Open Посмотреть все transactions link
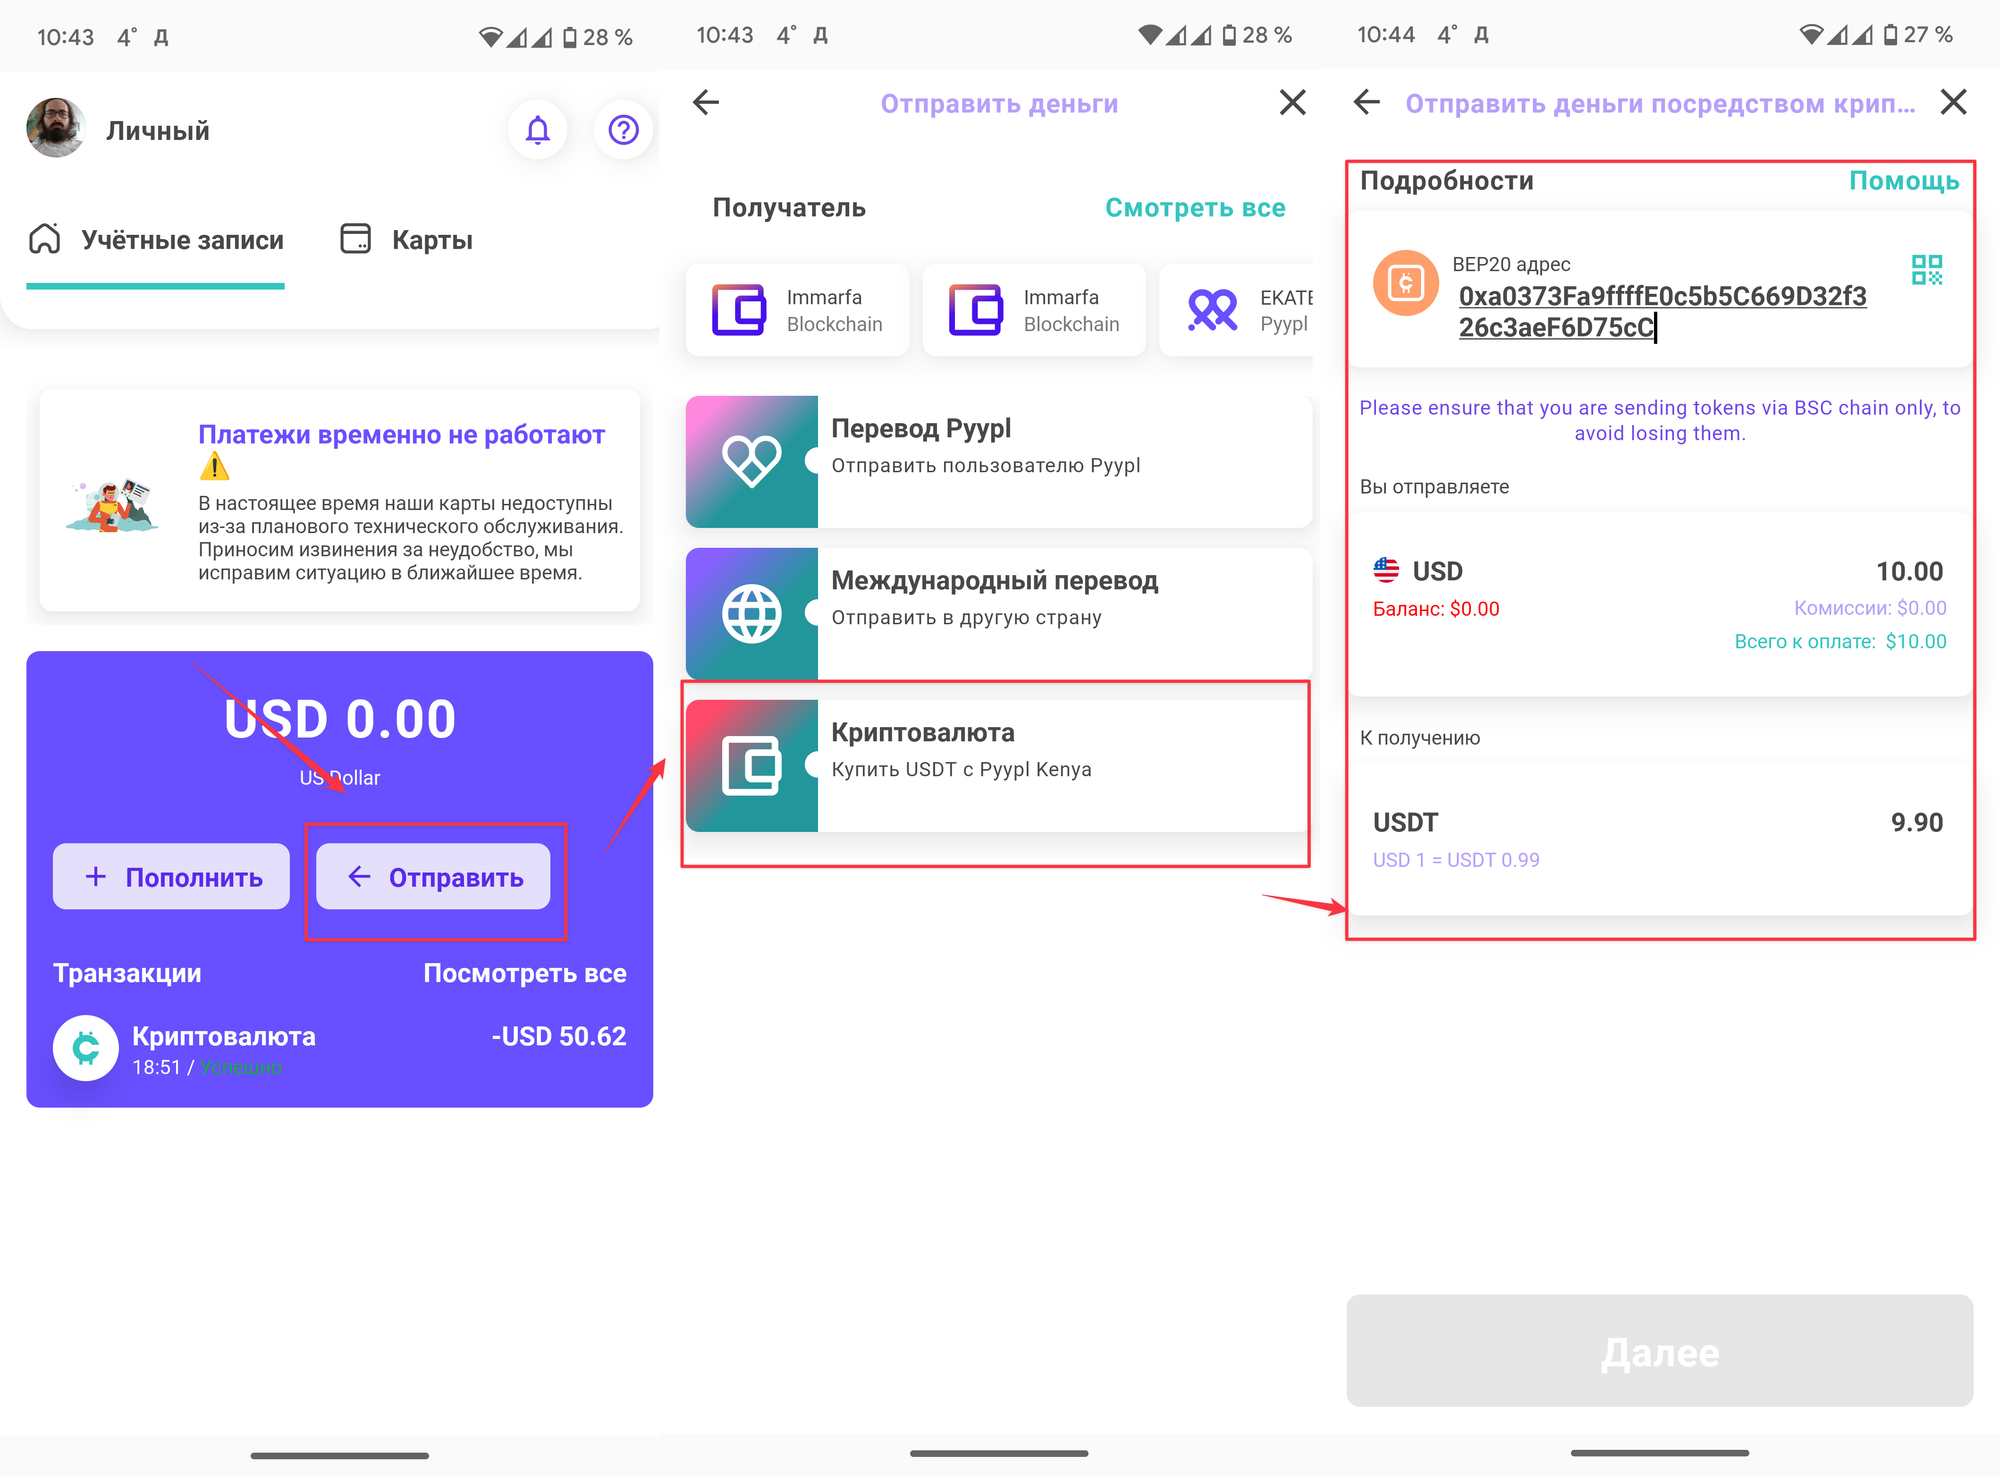2000x1476 pixels. (524, 973)
